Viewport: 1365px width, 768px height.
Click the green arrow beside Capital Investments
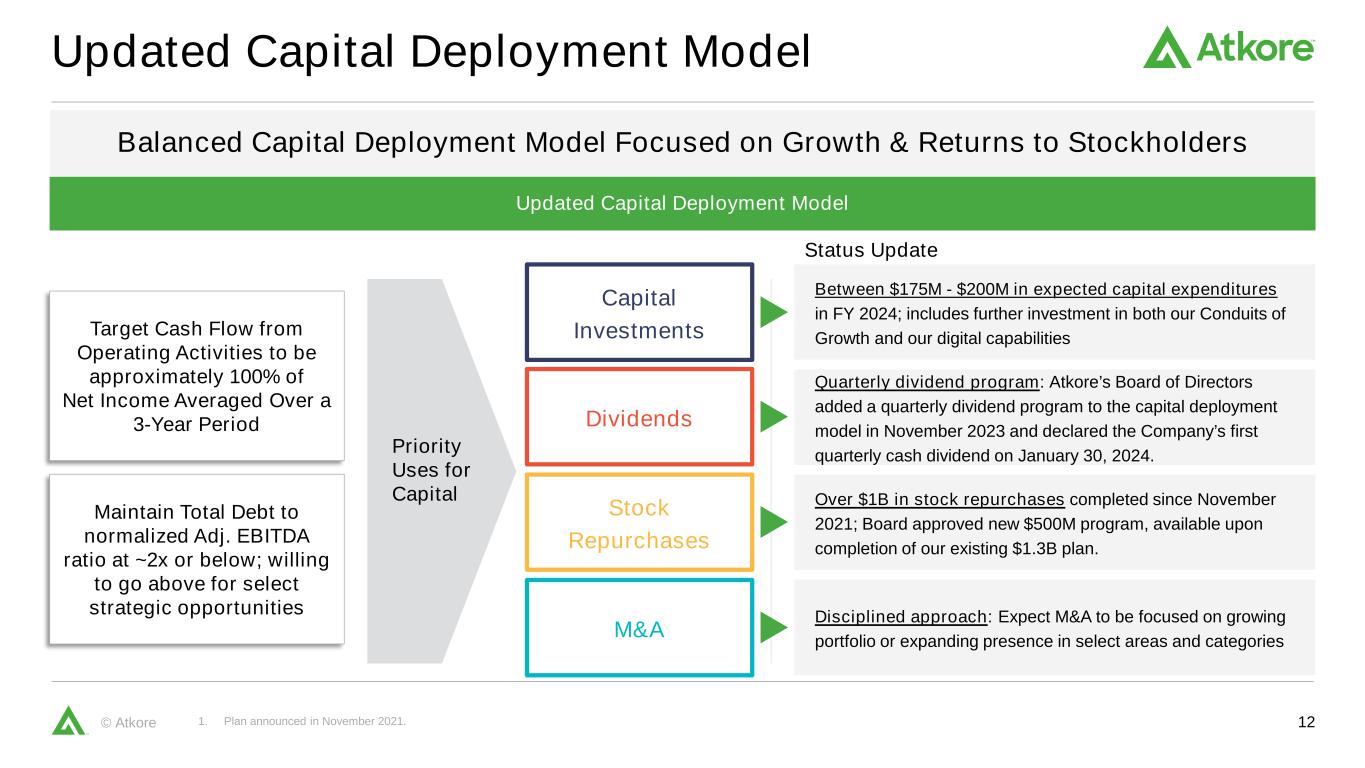775,312
